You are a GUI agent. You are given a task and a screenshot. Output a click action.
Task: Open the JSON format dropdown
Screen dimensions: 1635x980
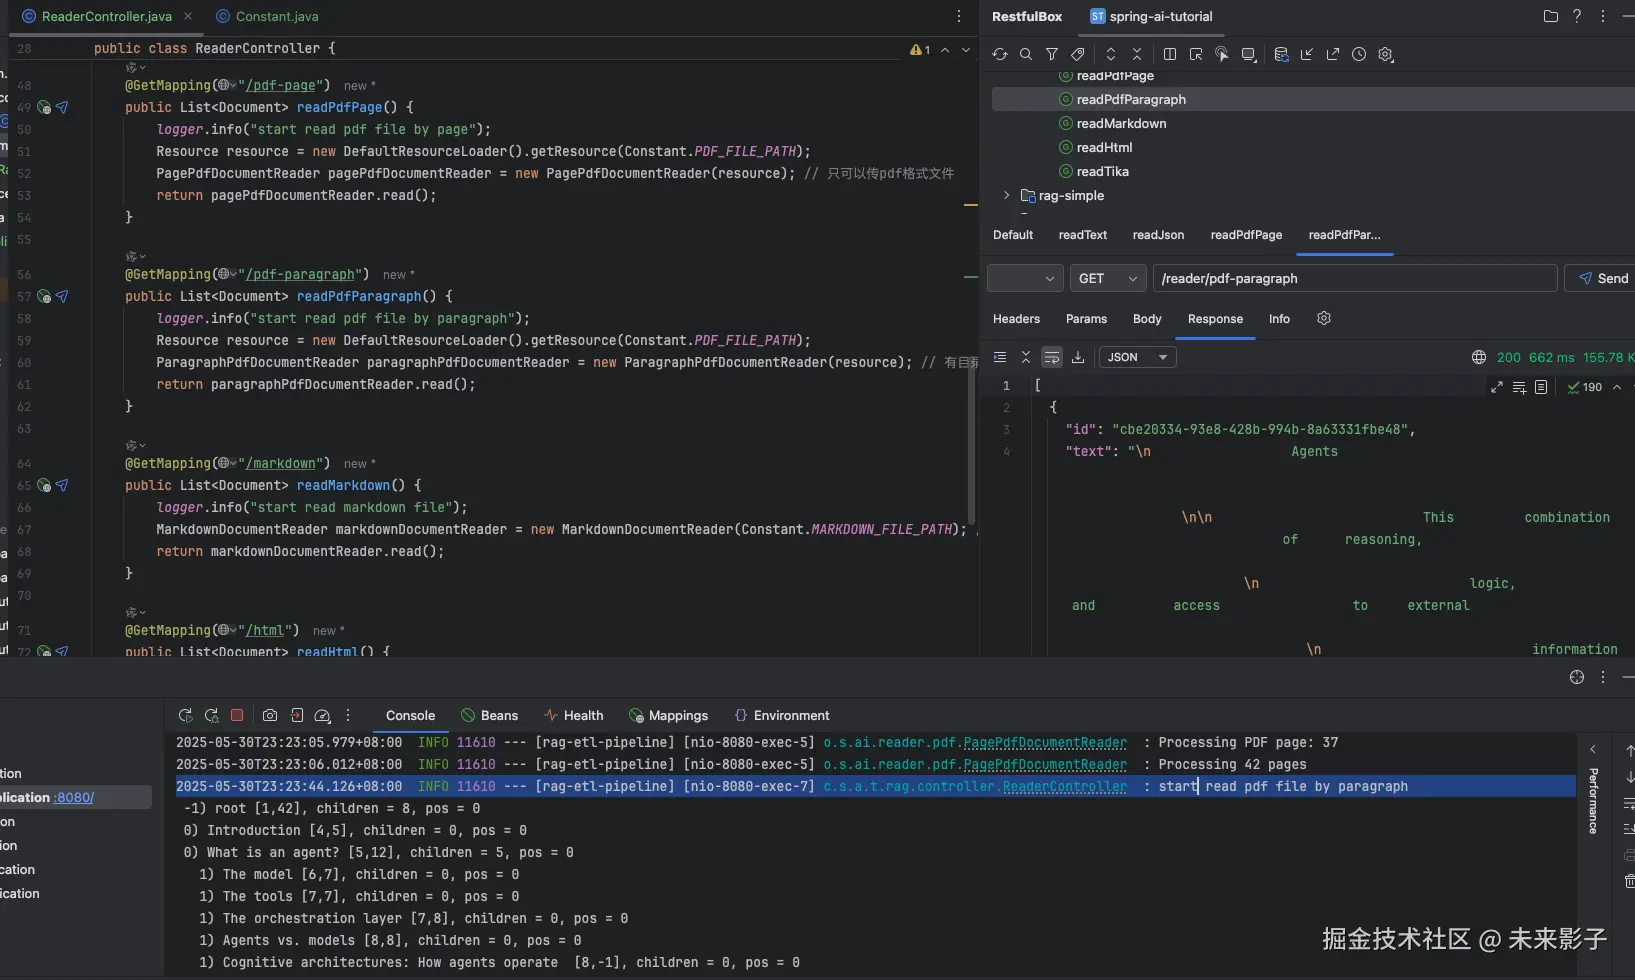click(x=1137, y=357)
